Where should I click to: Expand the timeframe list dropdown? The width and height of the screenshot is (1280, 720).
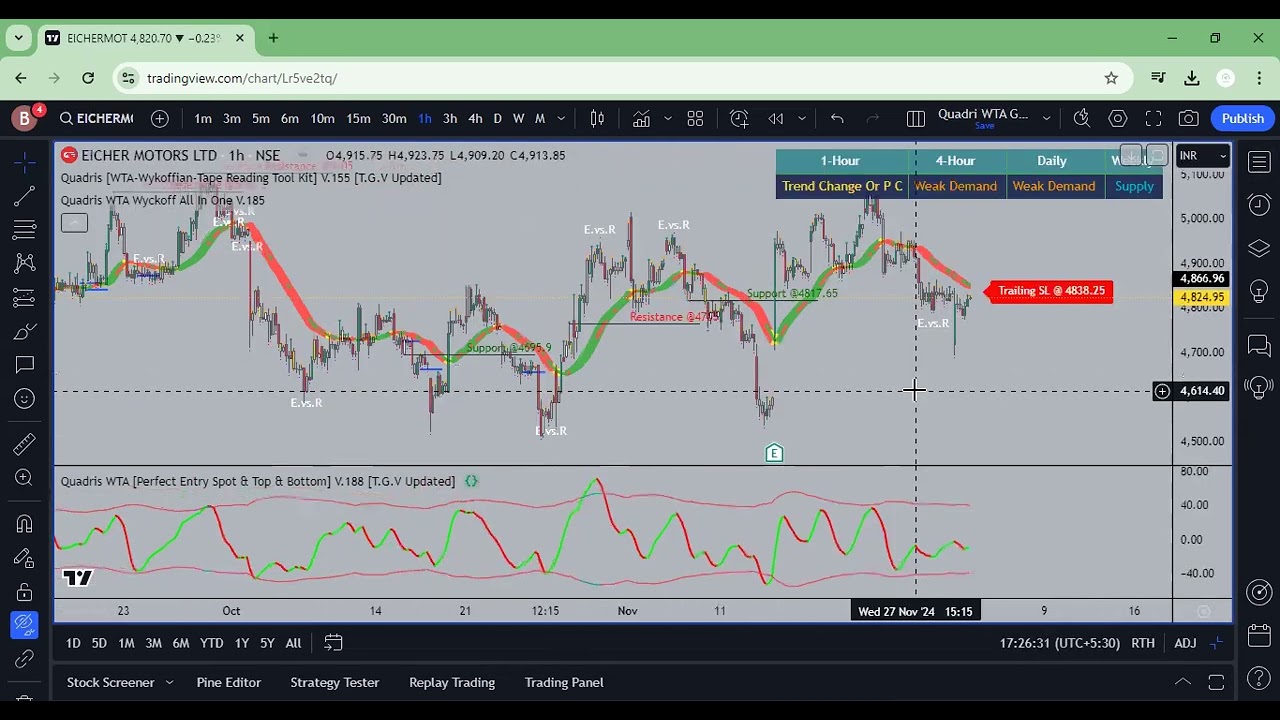coord(561,118)
